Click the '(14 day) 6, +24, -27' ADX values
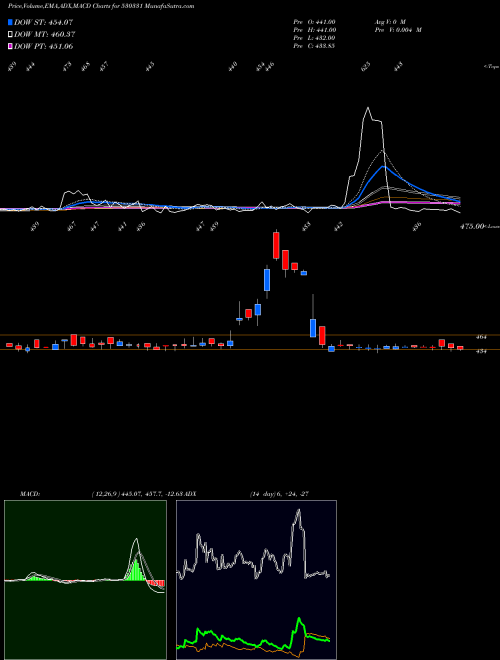 [x=277, y=494]
